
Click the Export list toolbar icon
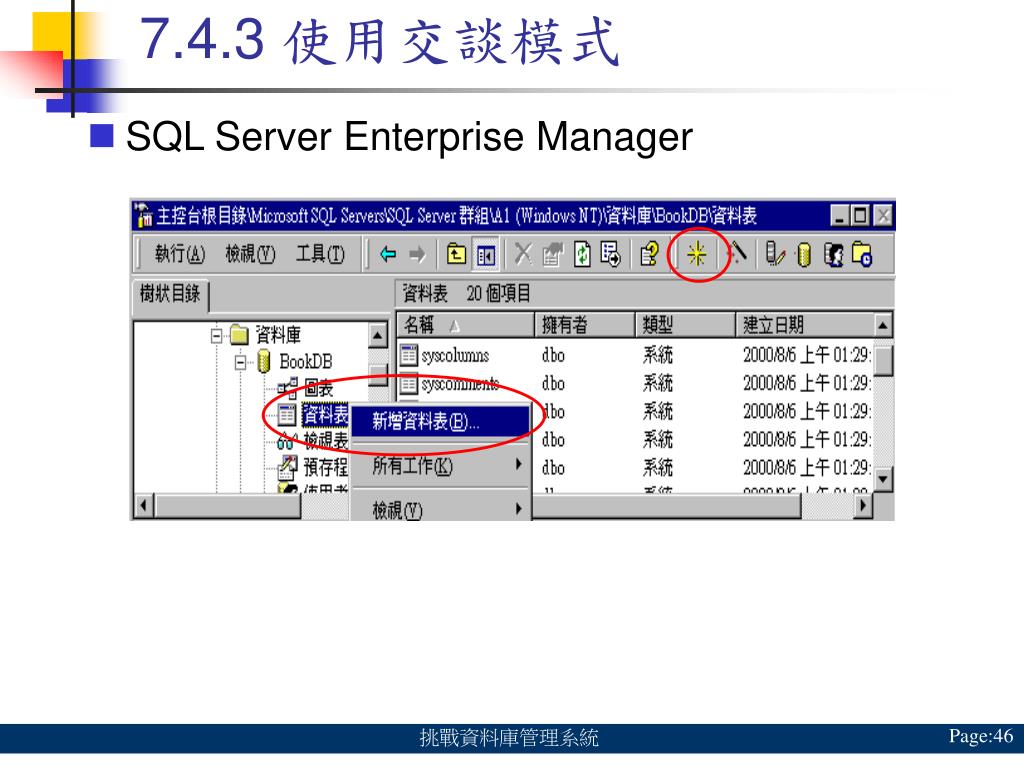pos(611,254)
